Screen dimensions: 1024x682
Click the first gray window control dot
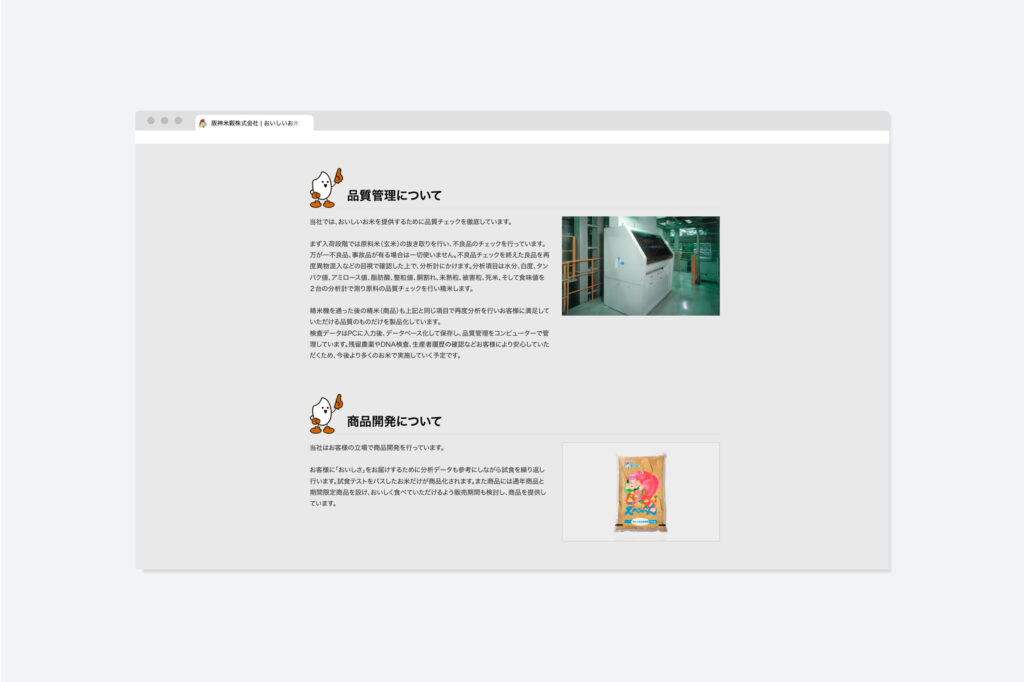pyautogui.click(x=151, y=121)
